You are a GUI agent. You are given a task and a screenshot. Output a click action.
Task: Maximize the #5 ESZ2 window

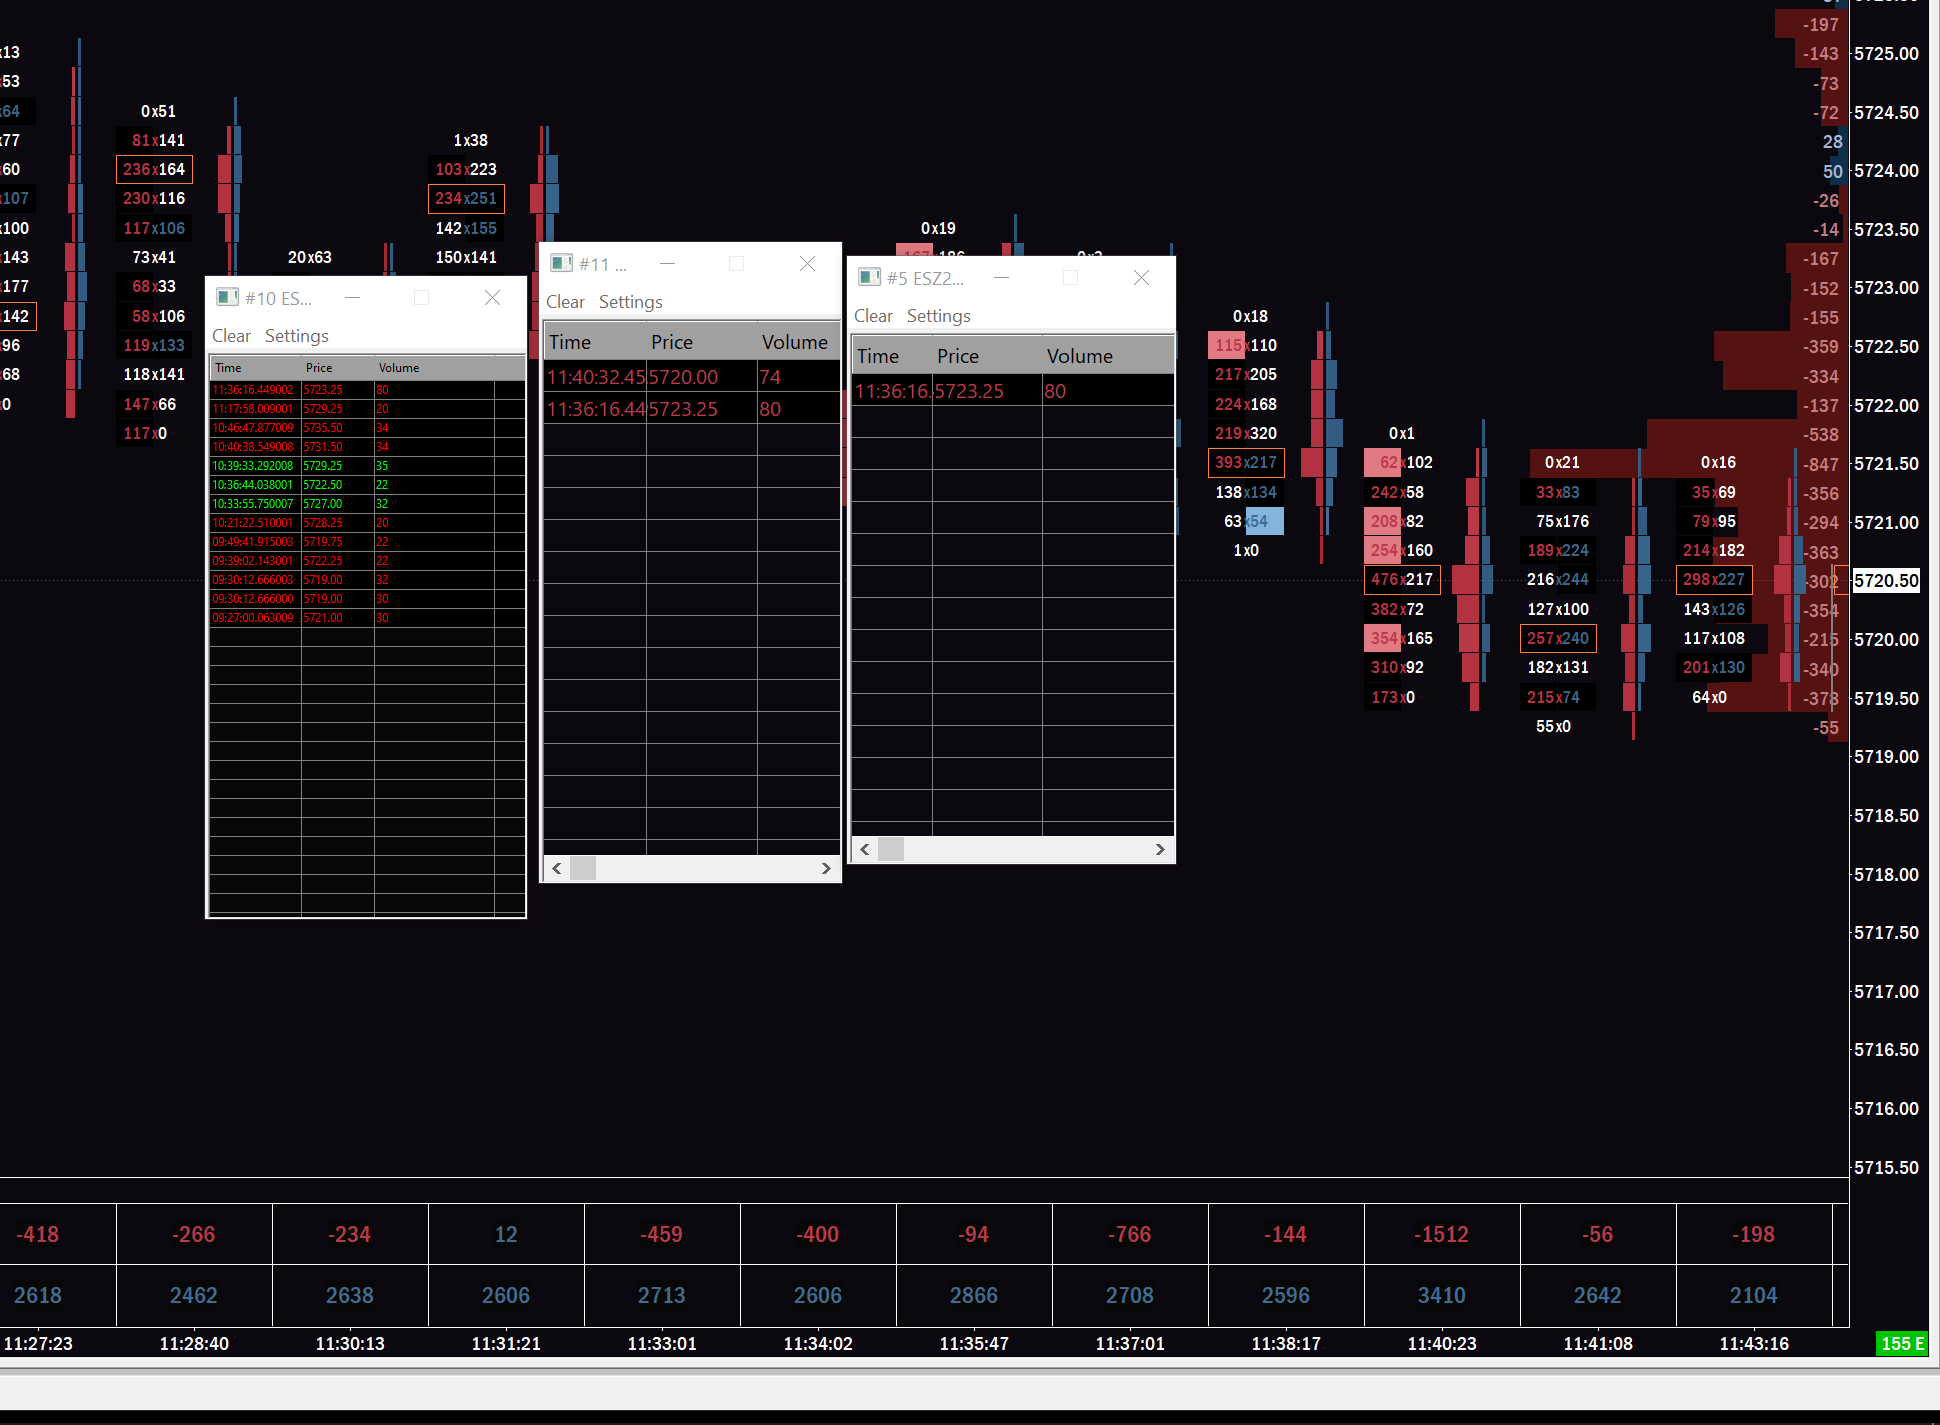click(x=1070, y=278)
